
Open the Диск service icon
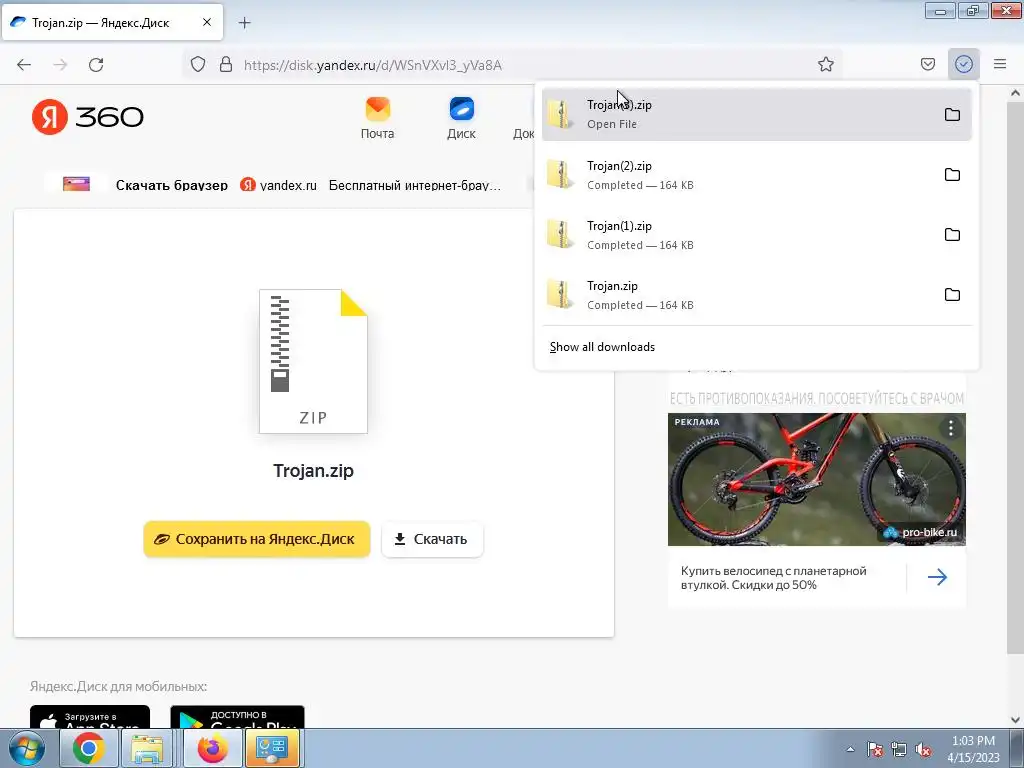click(x=461, y=118)
